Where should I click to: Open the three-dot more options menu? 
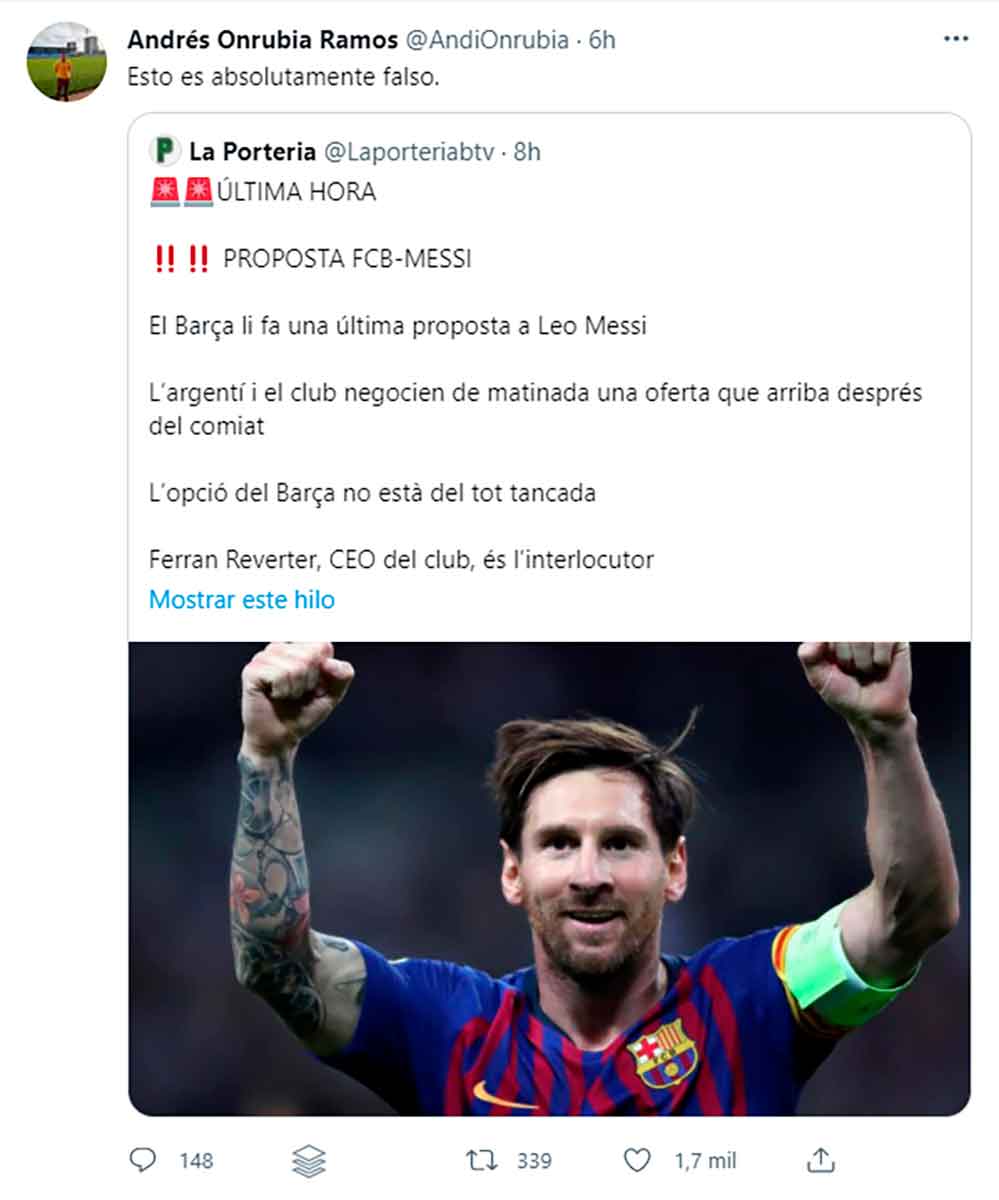[x=956, y=39]
